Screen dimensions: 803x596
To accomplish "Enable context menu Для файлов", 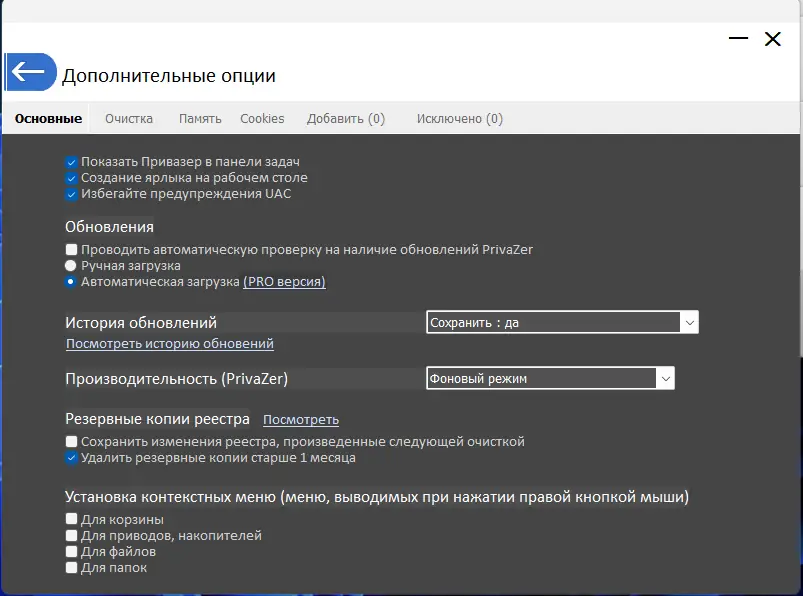I will (x=71, y=551).
